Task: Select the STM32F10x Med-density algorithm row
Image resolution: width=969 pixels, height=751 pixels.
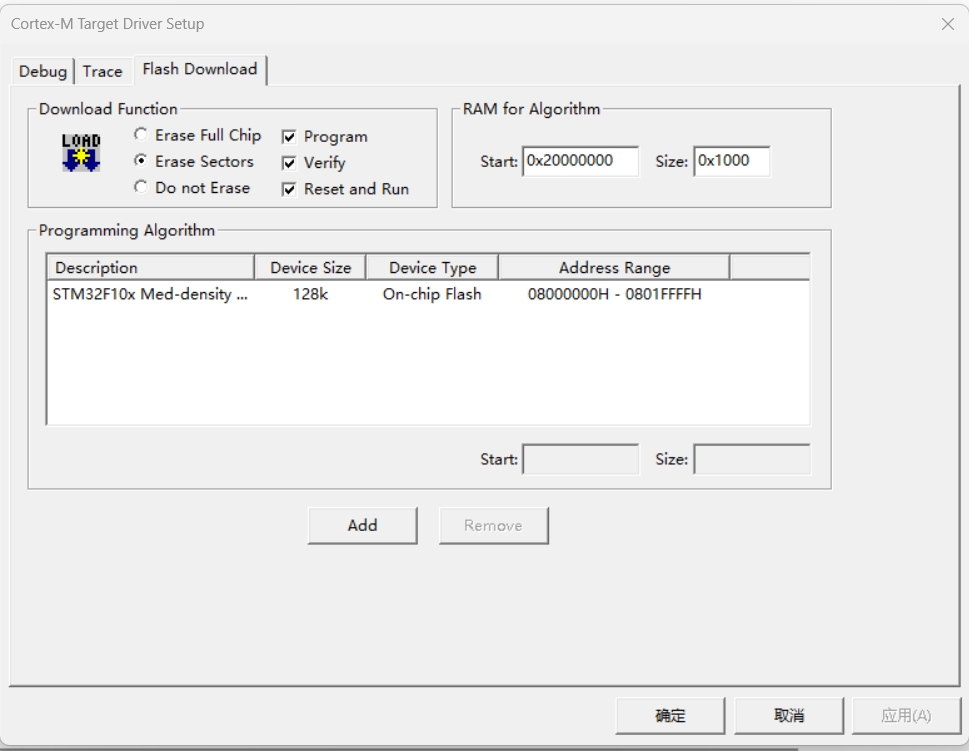Action: click(x=428, y=294)
